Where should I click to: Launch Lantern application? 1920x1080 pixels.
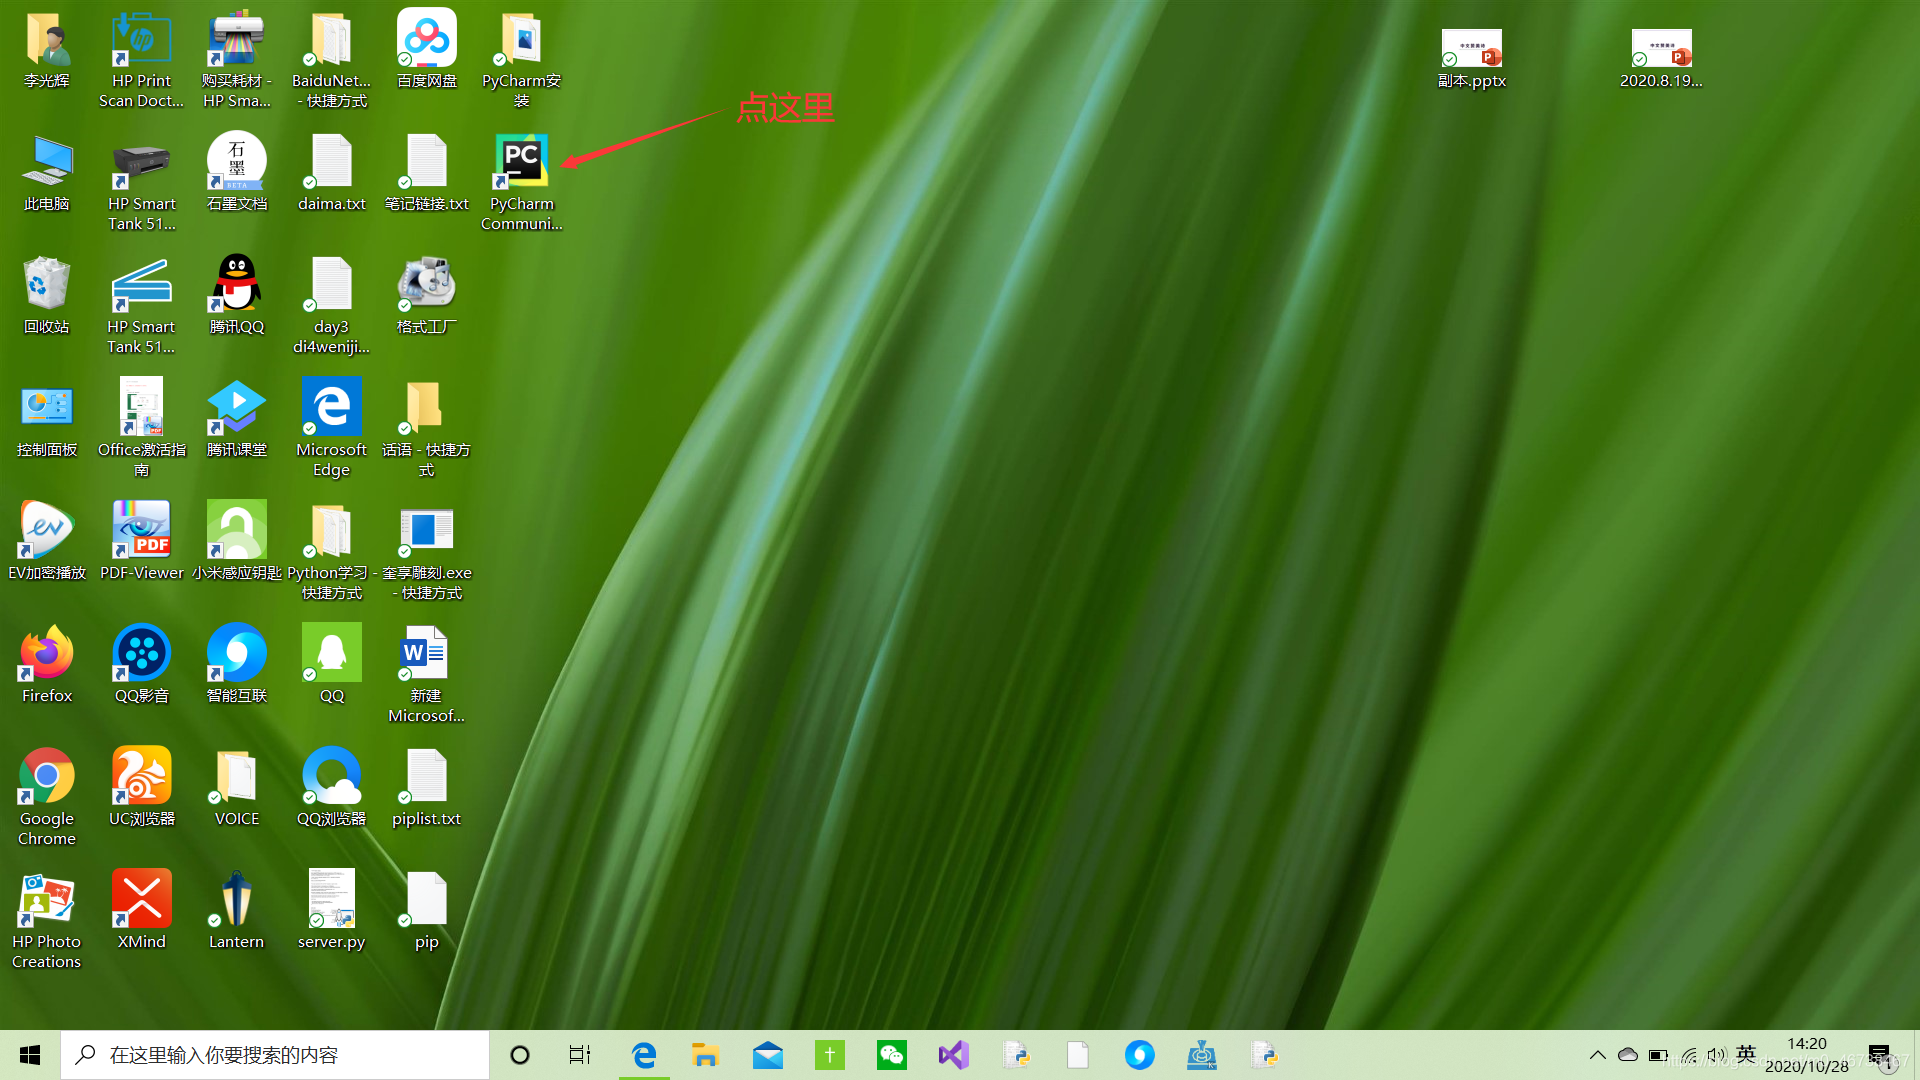[237, 911]
